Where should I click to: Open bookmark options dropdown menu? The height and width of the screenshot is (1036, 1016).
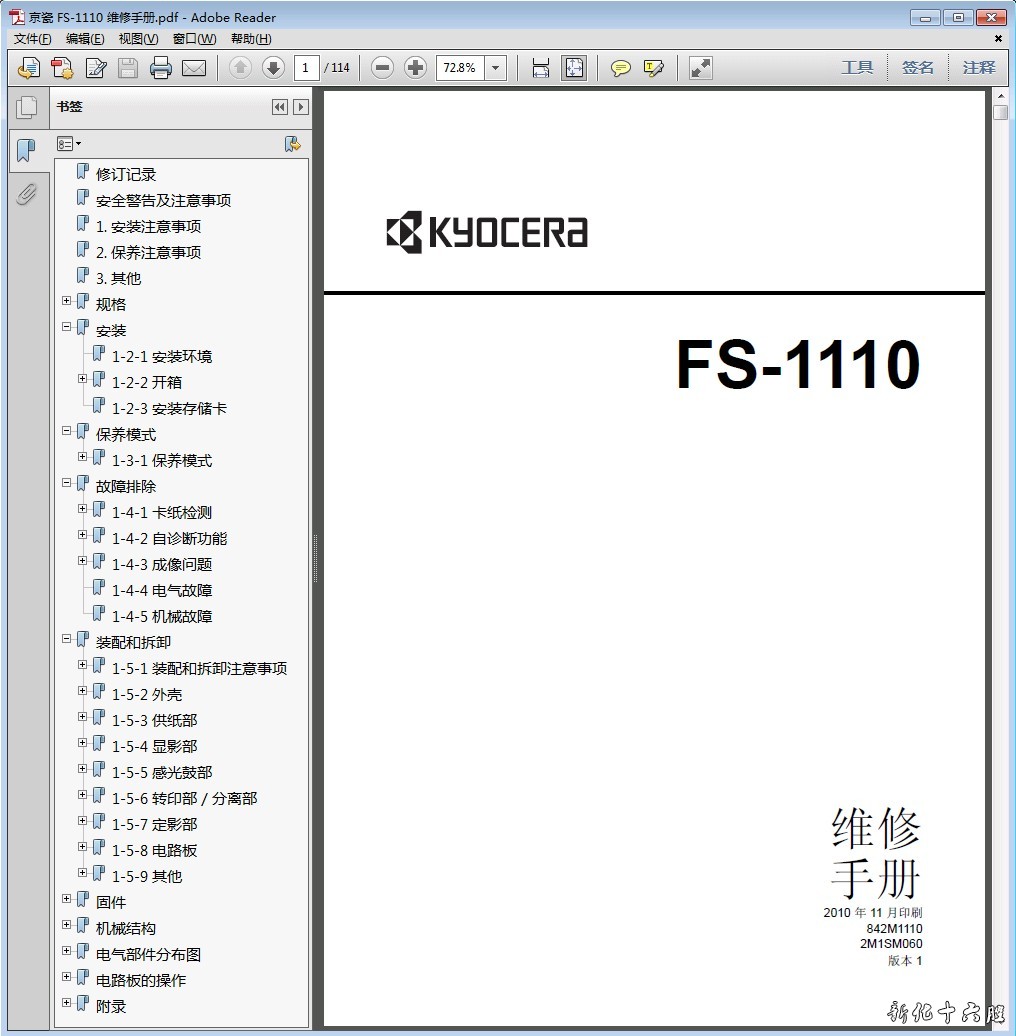pos(69,144)
